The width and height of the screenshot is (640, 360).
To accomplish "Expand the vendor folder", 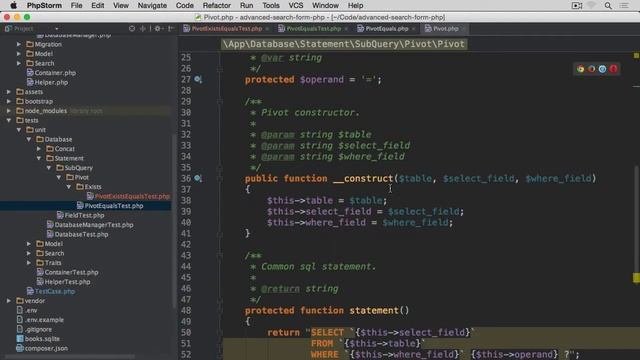I will 9,301.
